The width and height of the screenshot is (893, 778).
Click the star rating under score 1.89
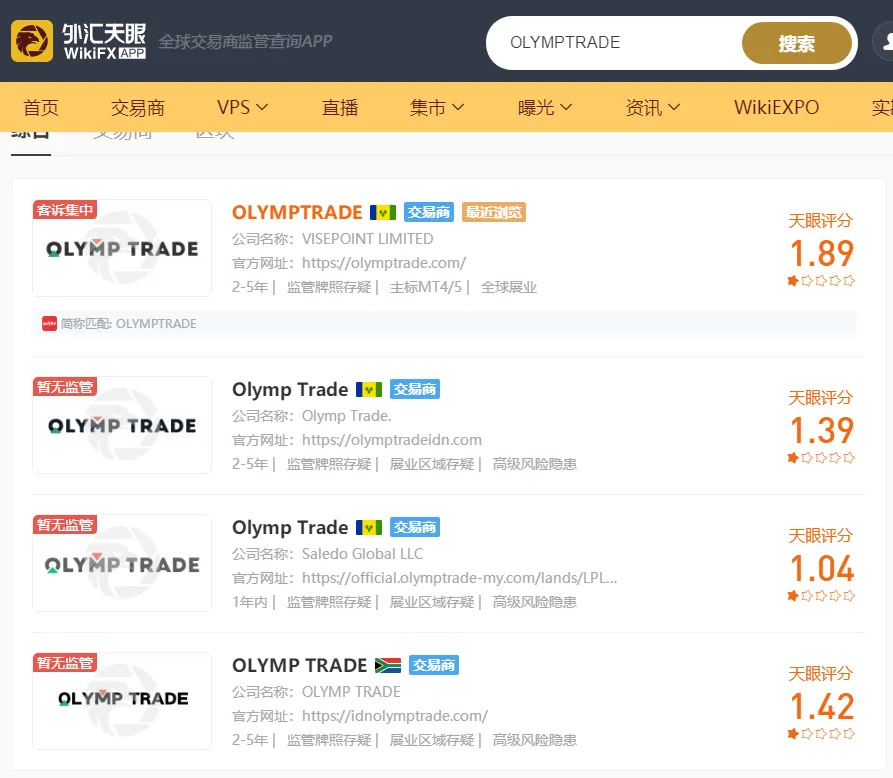click(x=821, y=281)
